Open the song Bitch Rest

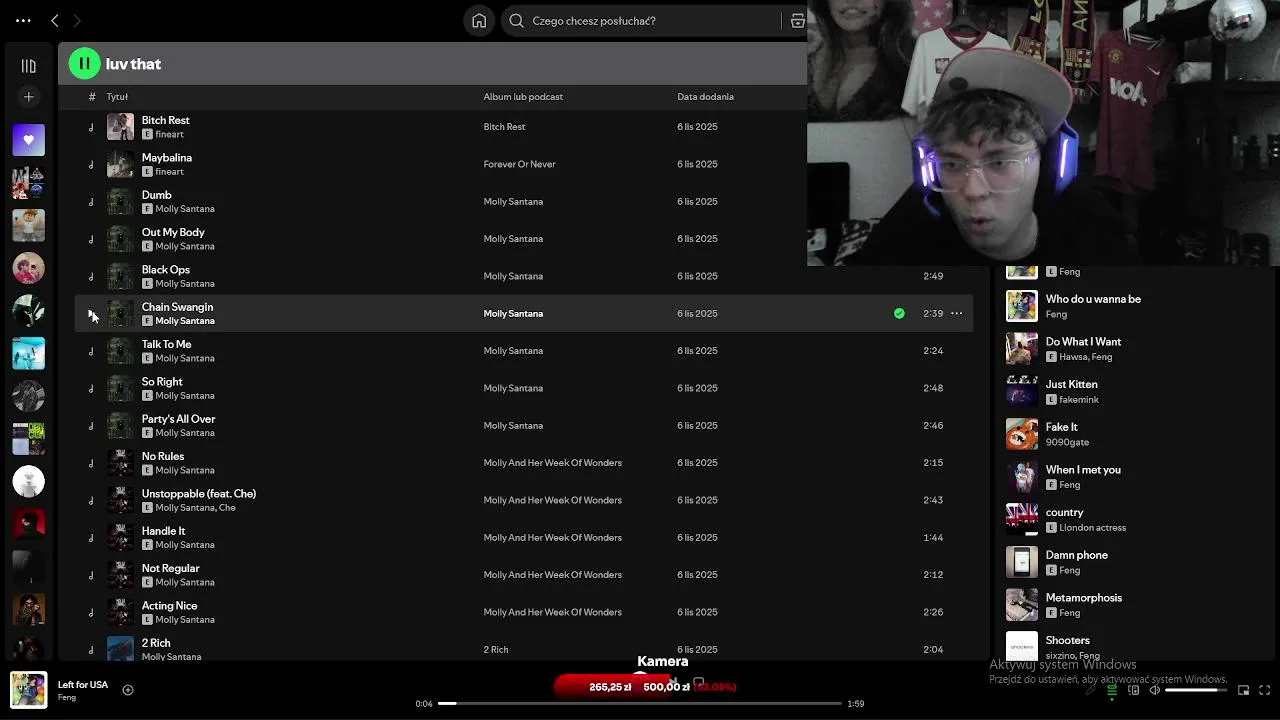(165, 120)
